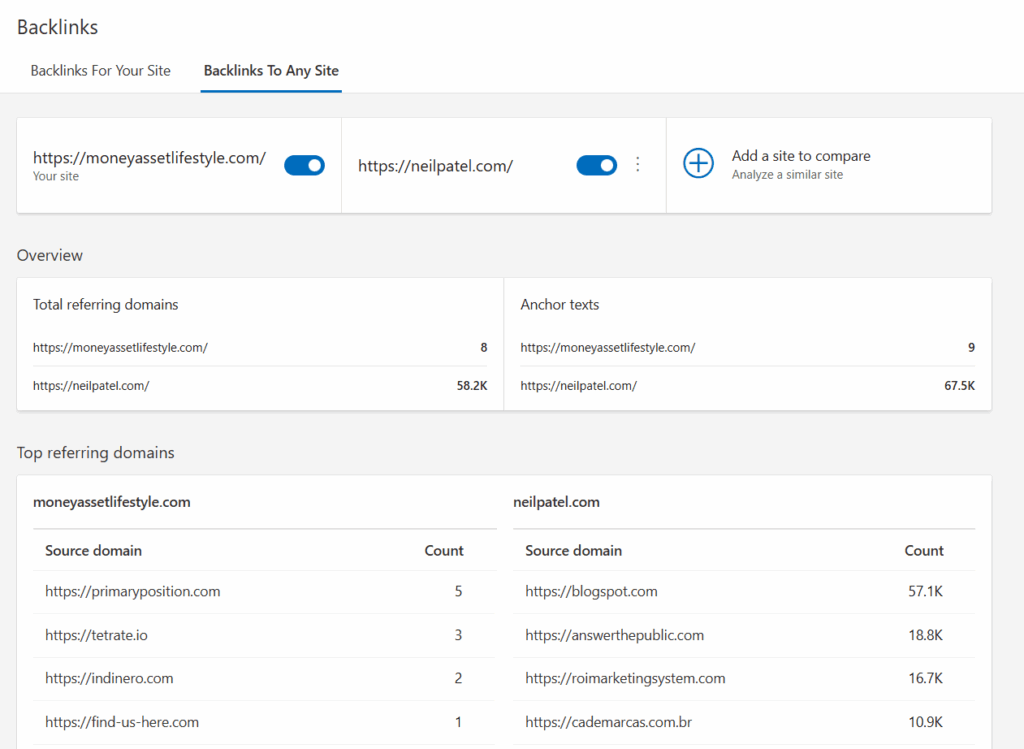Viewport: 1024px width, 749px height.
Task: Toggle off the neilpatel.com site switch
Action: (x=596, y=165)
